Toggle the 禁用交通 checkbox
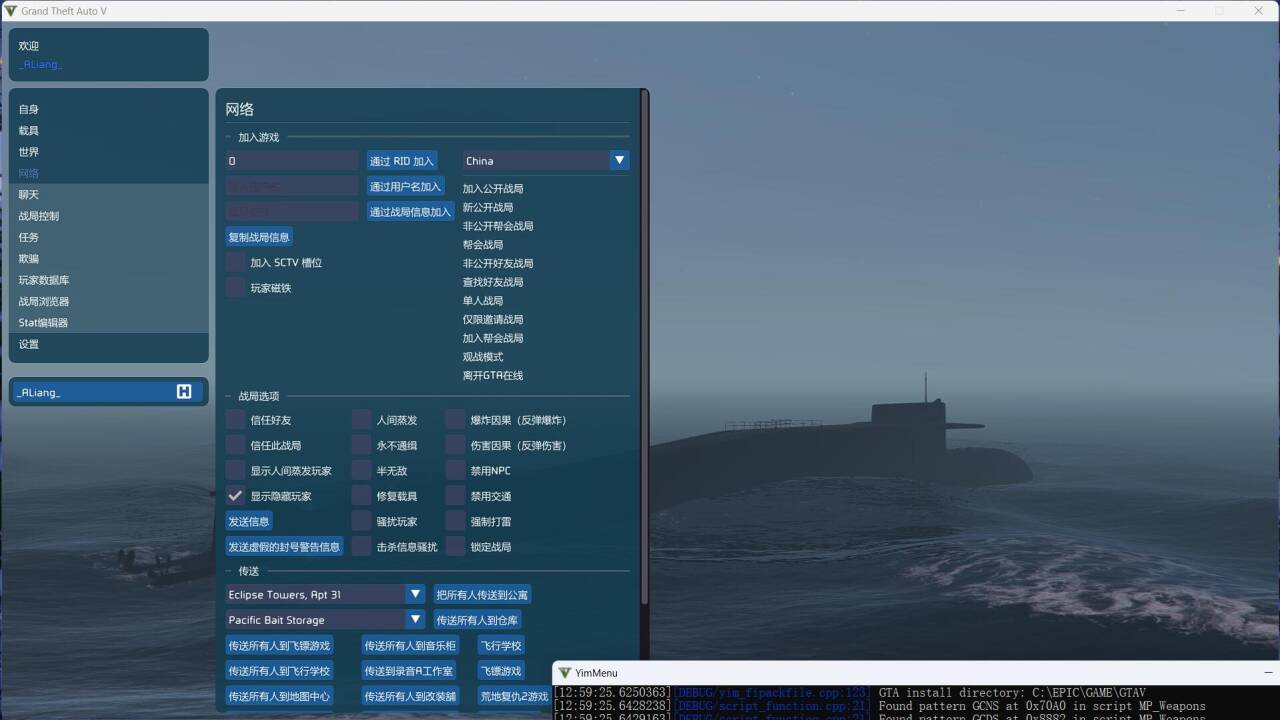Viewport: 1280px width, 720px height. tap(455, 496)
